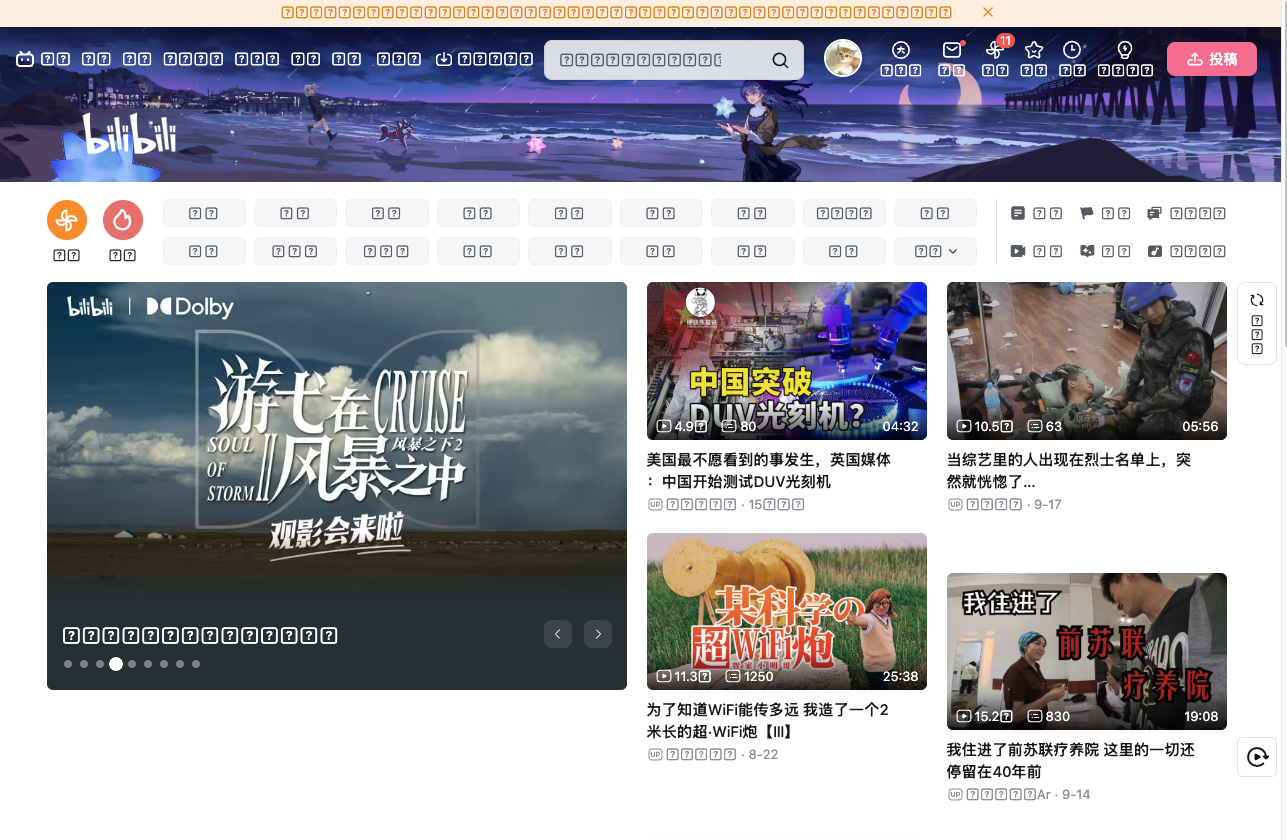
Task: Open dynamics fan icon with 11 badge
Action: click(994, 50)
